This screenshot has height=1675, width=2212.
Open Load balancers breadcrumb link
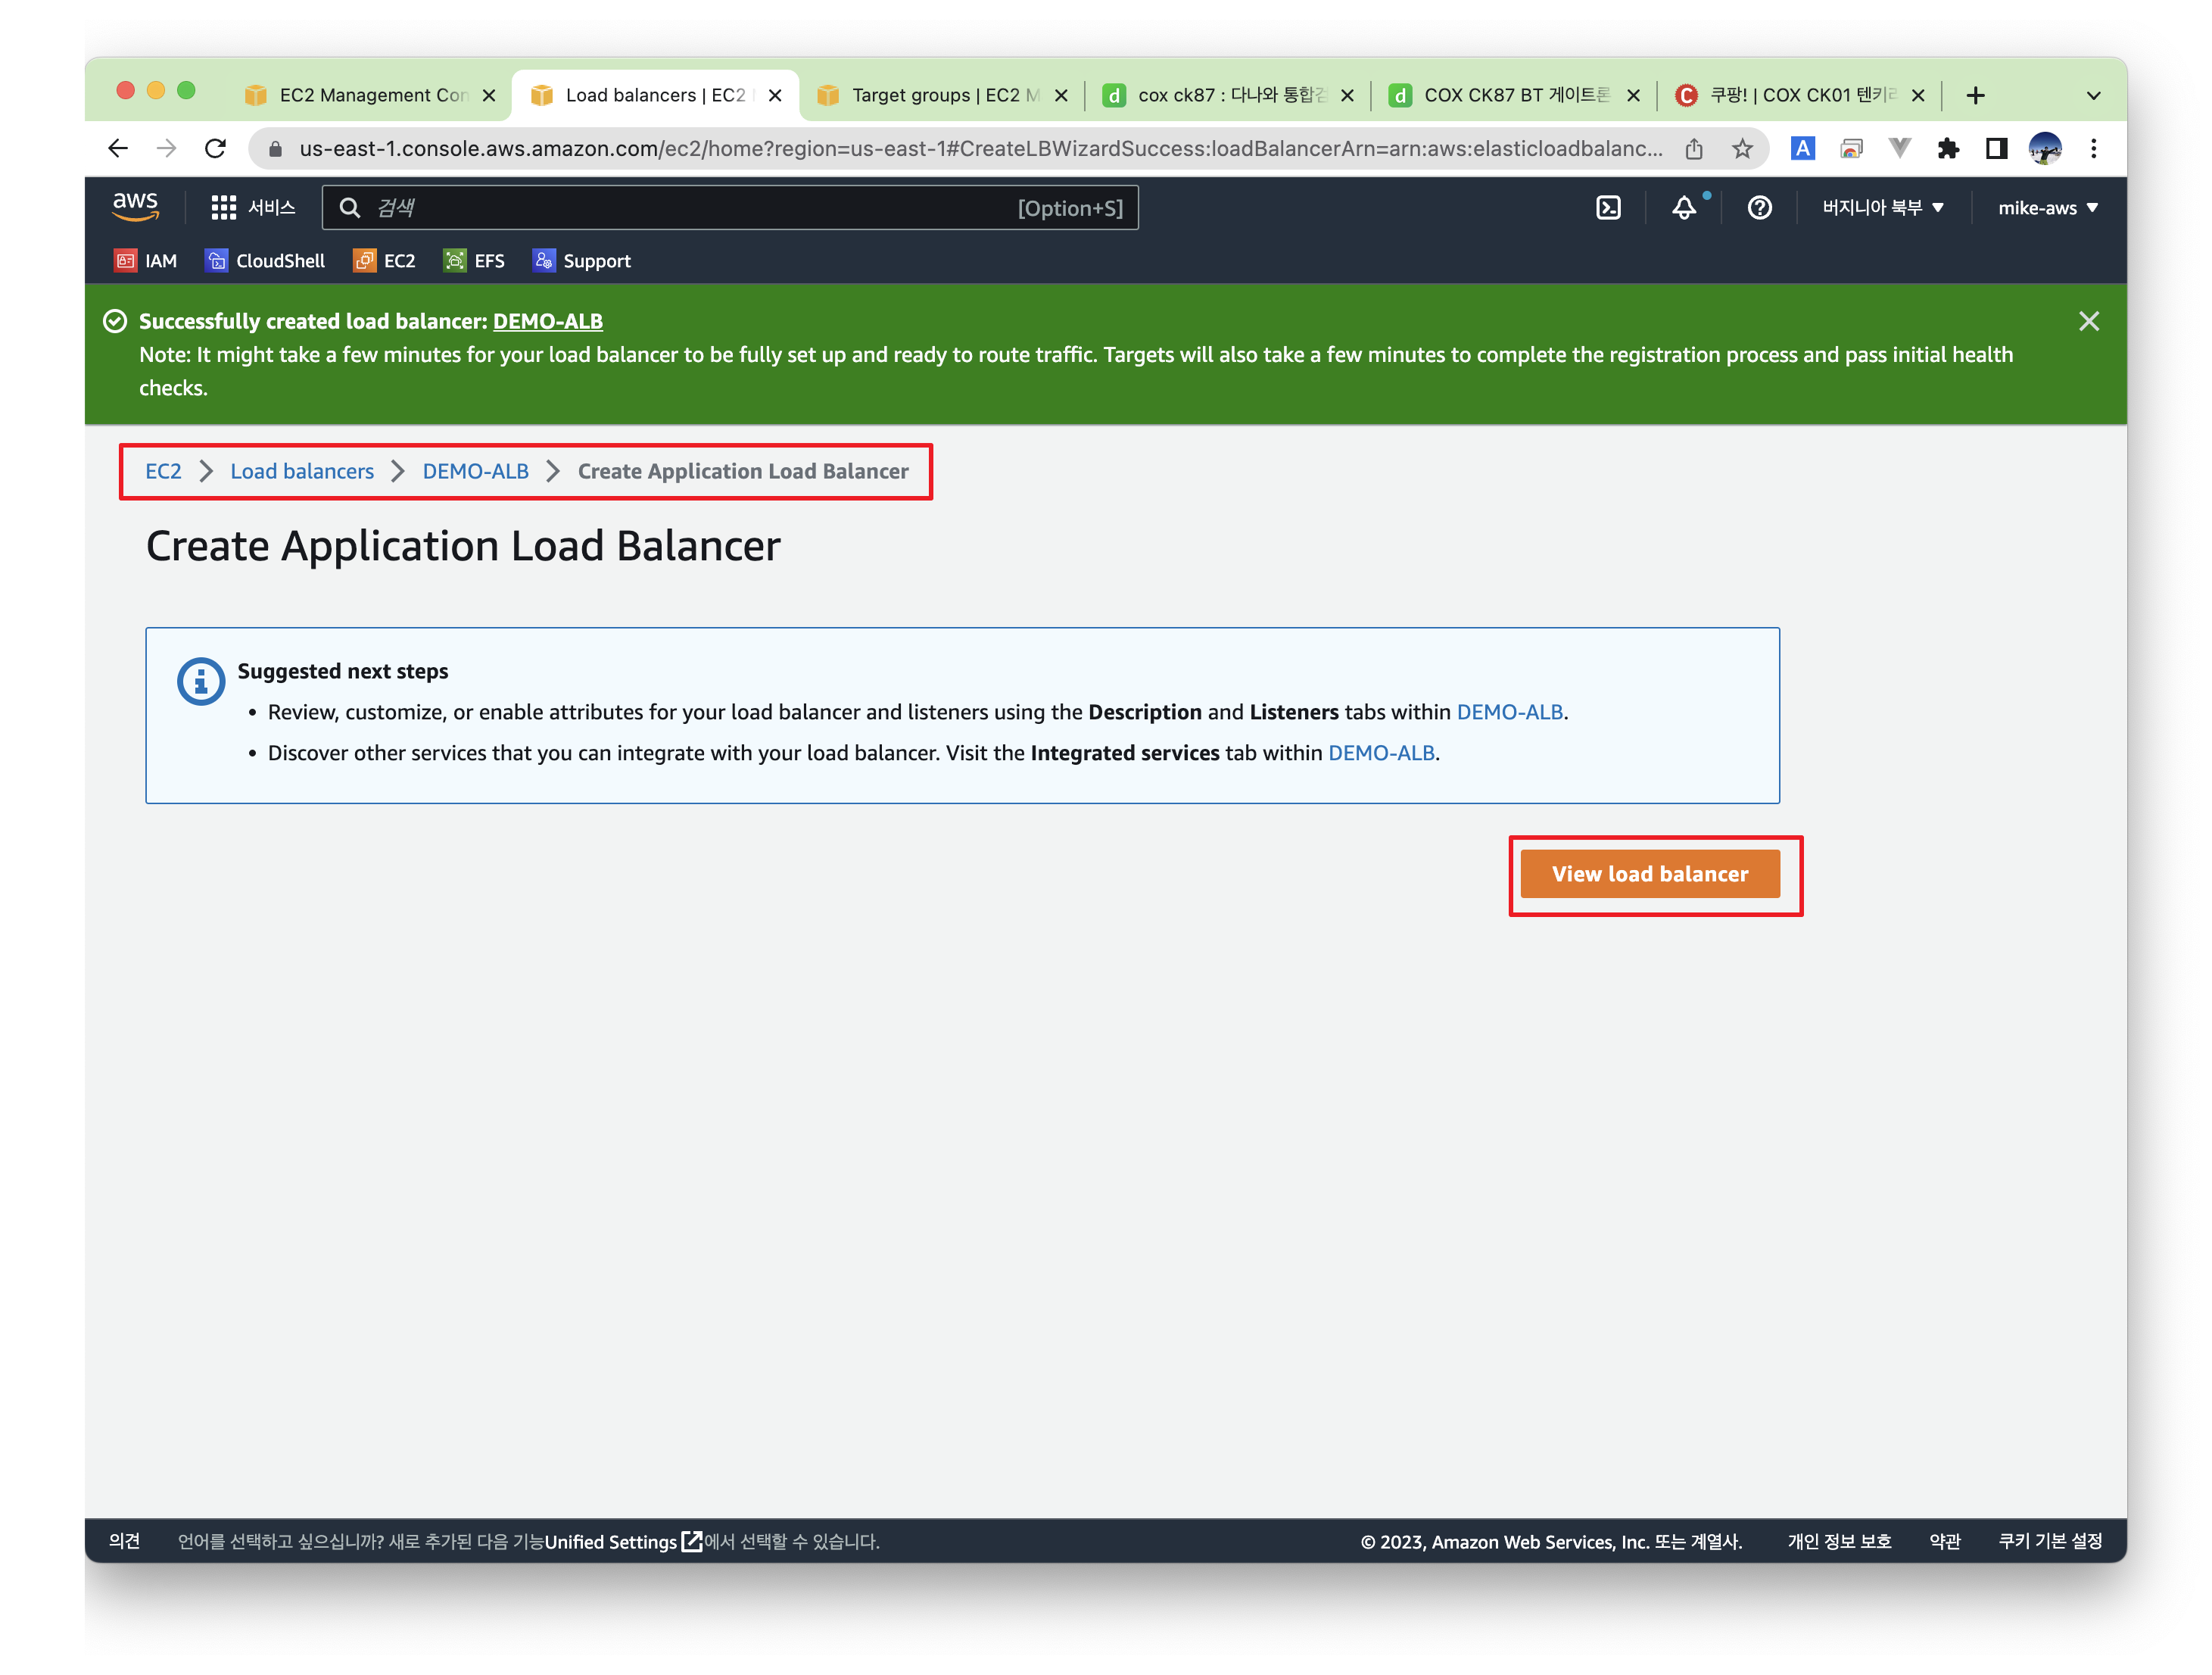tap(302, 471)
